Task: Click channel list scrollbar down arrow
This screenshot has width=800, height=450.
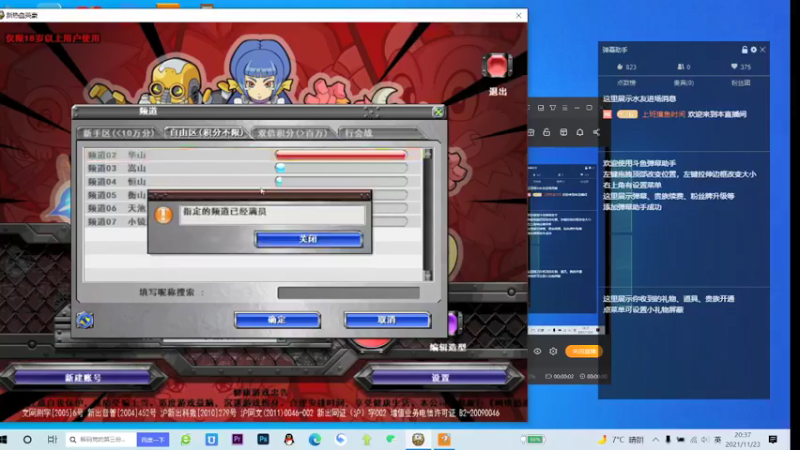Action: pos(428,276)
